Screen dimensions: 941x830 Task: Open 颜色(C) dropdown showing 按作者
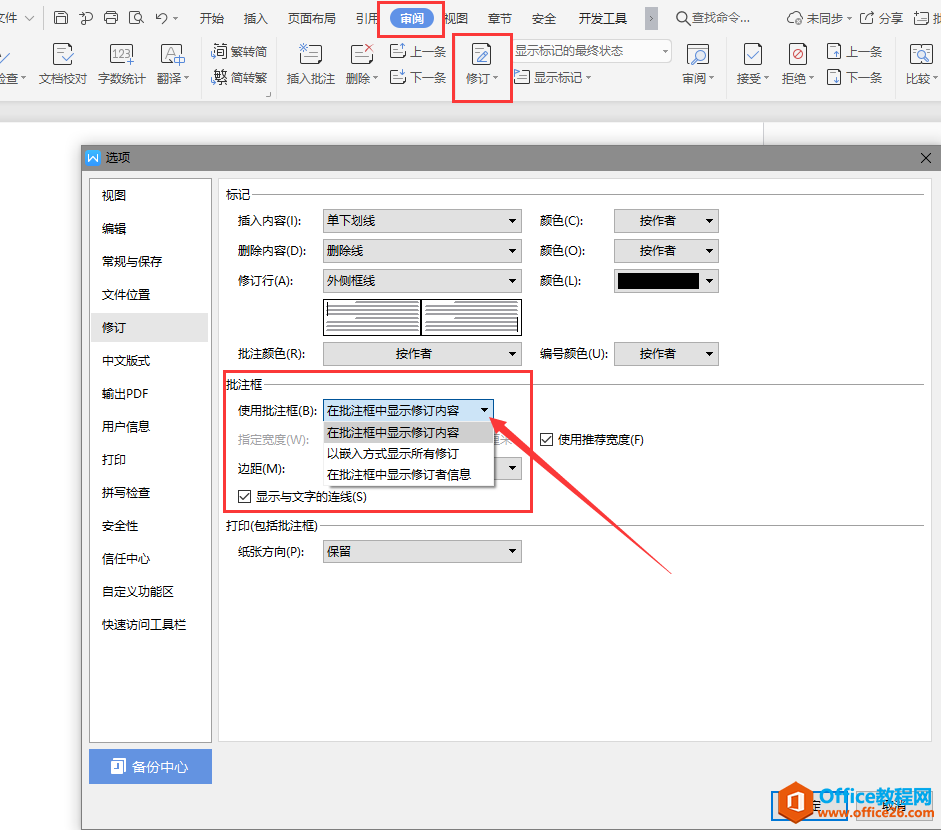point(666,221)
